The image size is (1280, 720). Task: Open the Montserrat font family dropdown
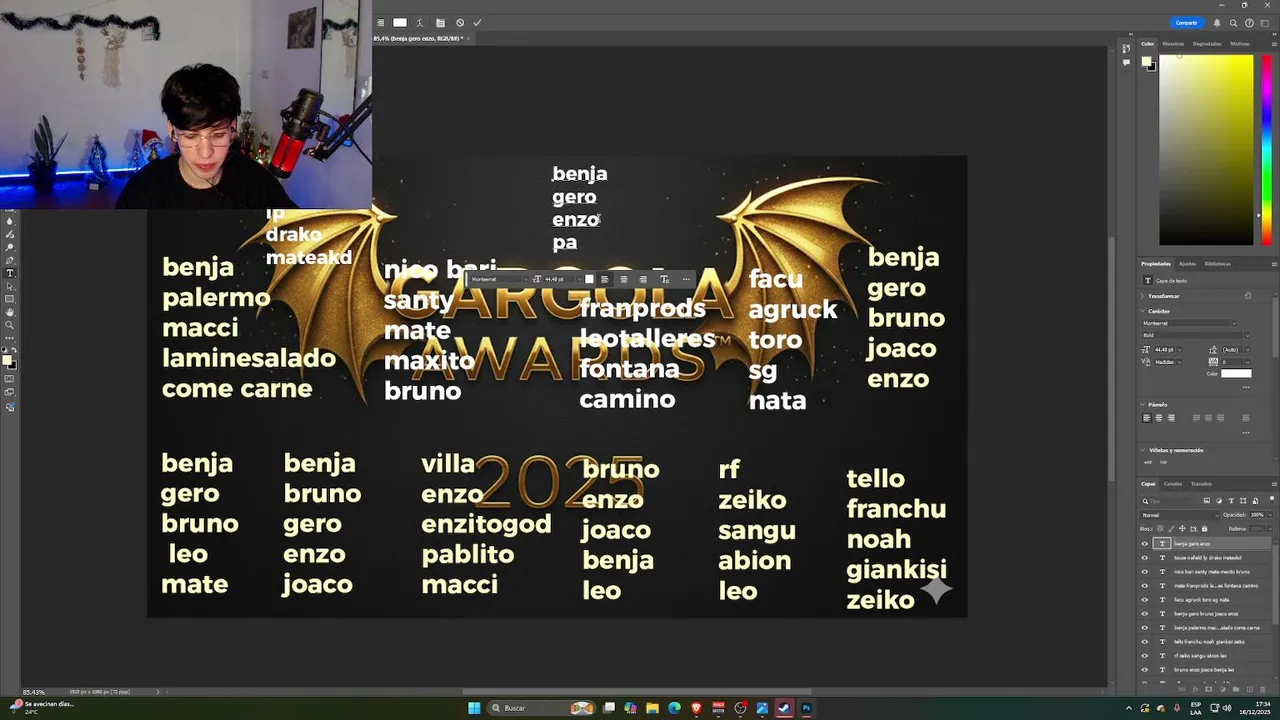1234,323
